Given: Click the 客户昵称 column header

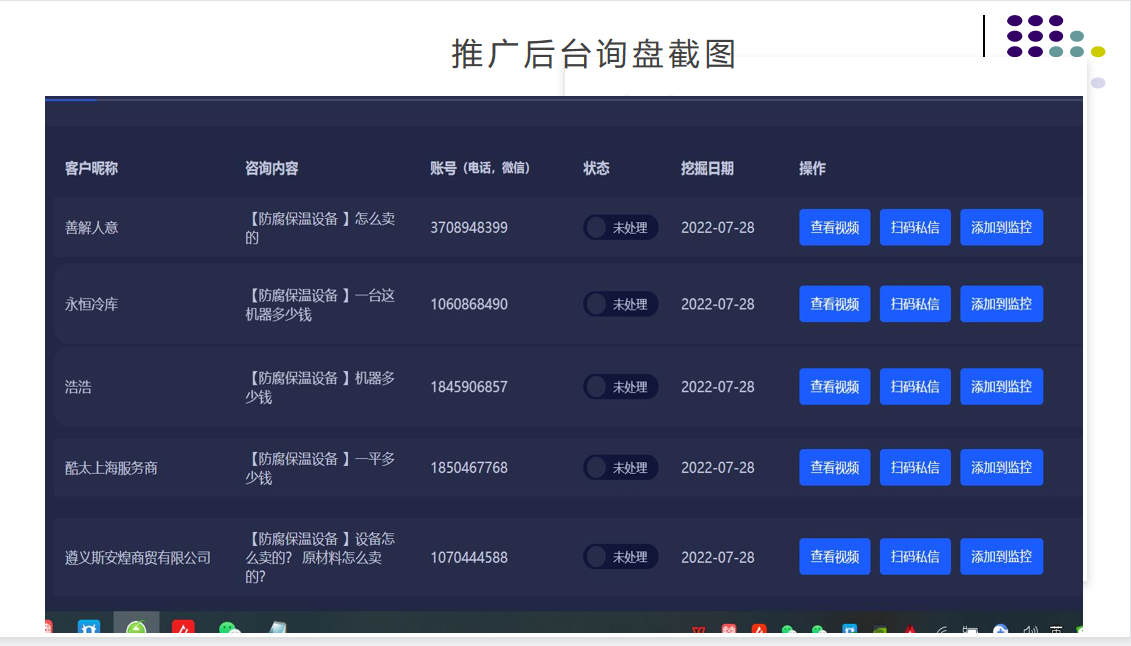Looking at the screenshot, I should pyautogui.click(x=91, y=169).
